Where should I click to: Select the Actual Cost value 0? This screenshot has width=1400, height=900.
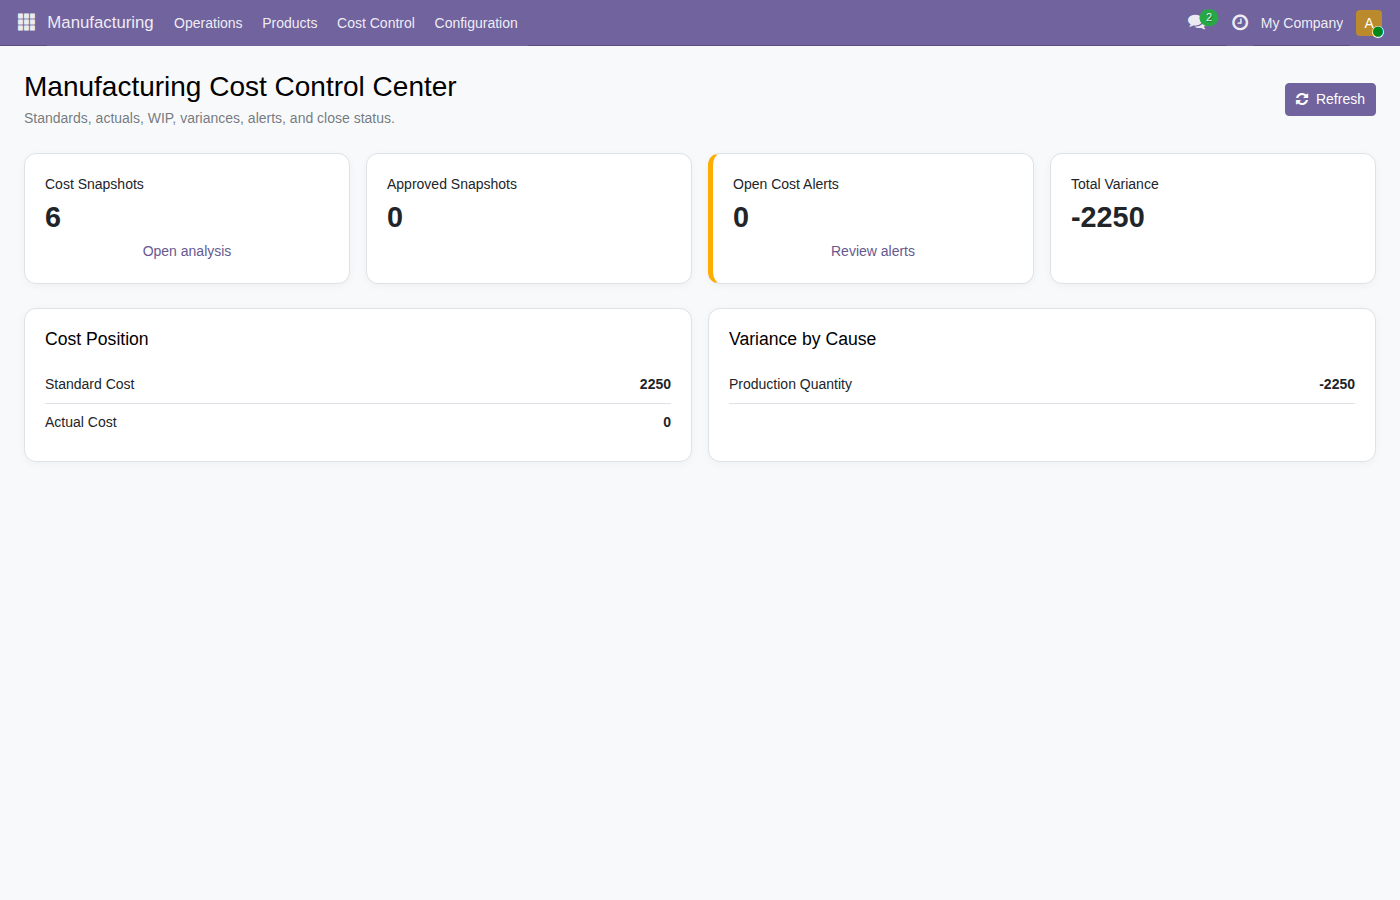pyautogui.click(x=667, y=422)
